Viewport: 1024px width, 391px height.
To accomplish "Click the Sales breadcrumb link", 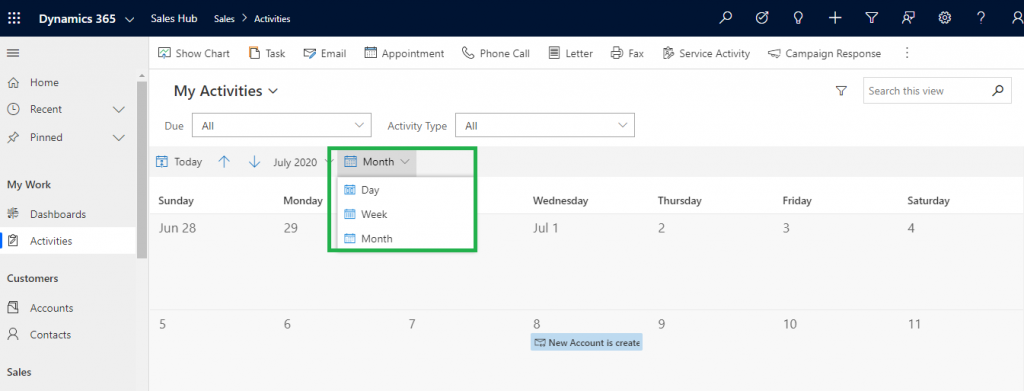I will pyautogui.click(x=224, y=19).
